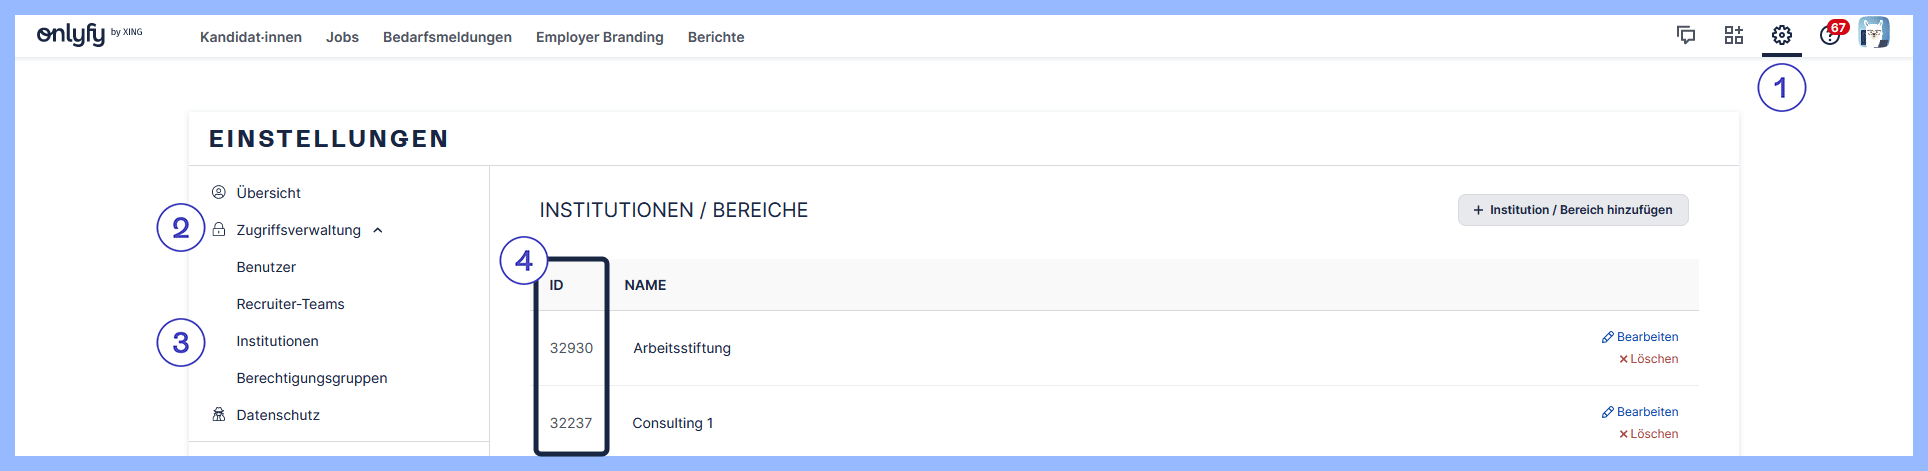Click the Übersicht person icon
This screenshot has height=471, width=1928.
point(219,192)
